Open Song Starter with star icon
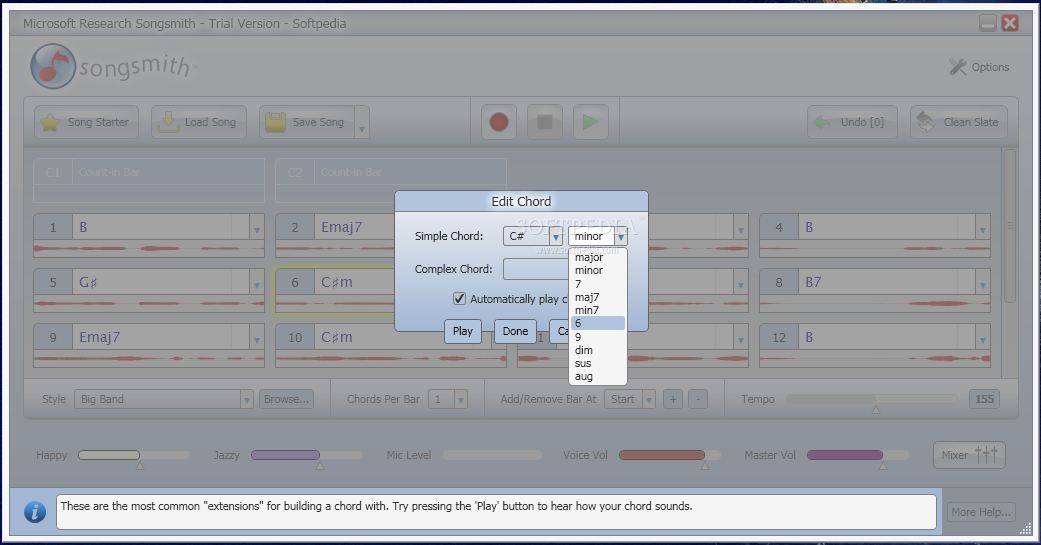The image size is (1041, 545). 86,122
